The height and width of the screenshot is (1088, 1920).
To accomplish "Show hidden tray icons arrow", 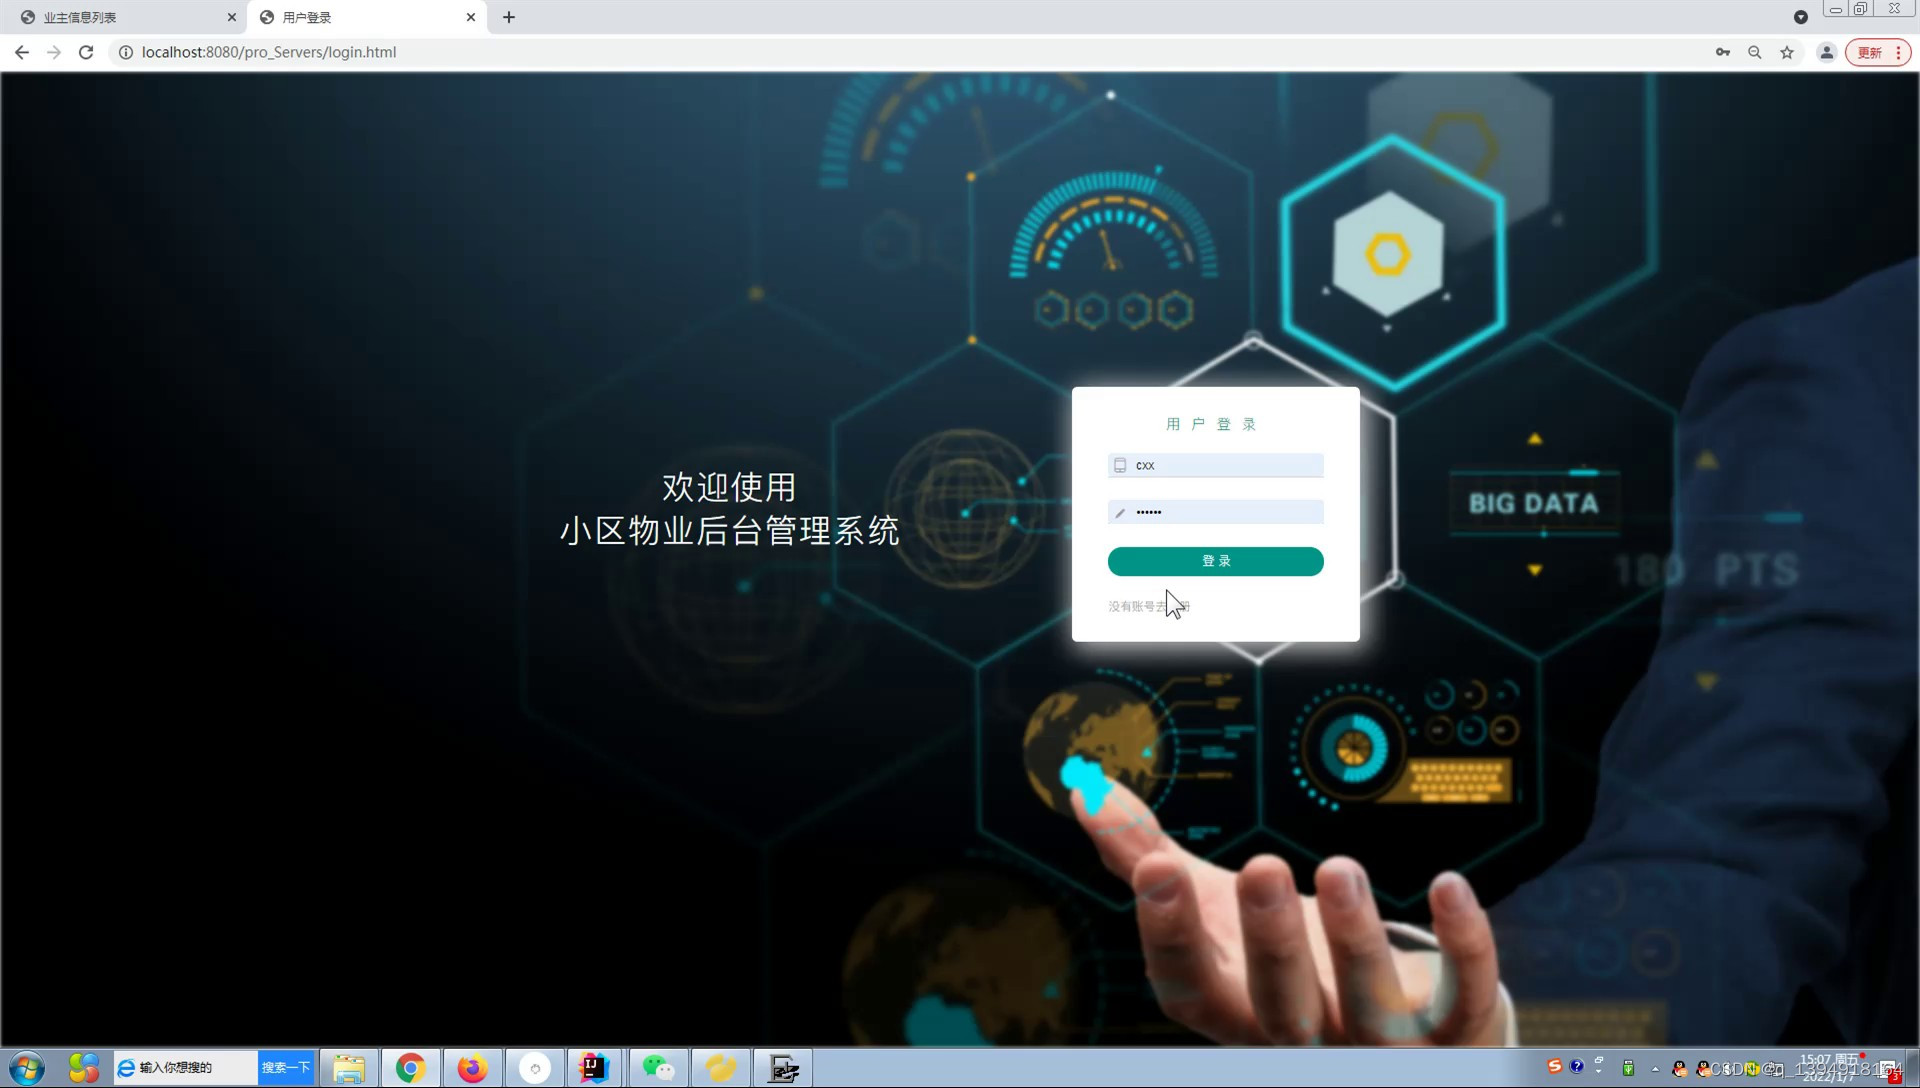I will [1655, 1069].
